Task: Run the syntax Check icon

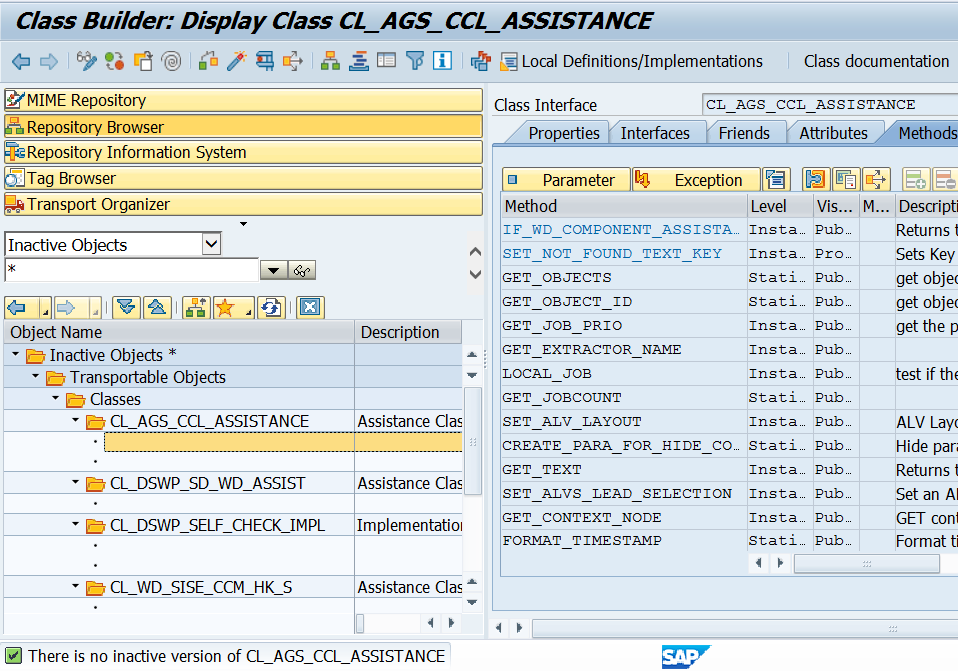Action: 208,61
